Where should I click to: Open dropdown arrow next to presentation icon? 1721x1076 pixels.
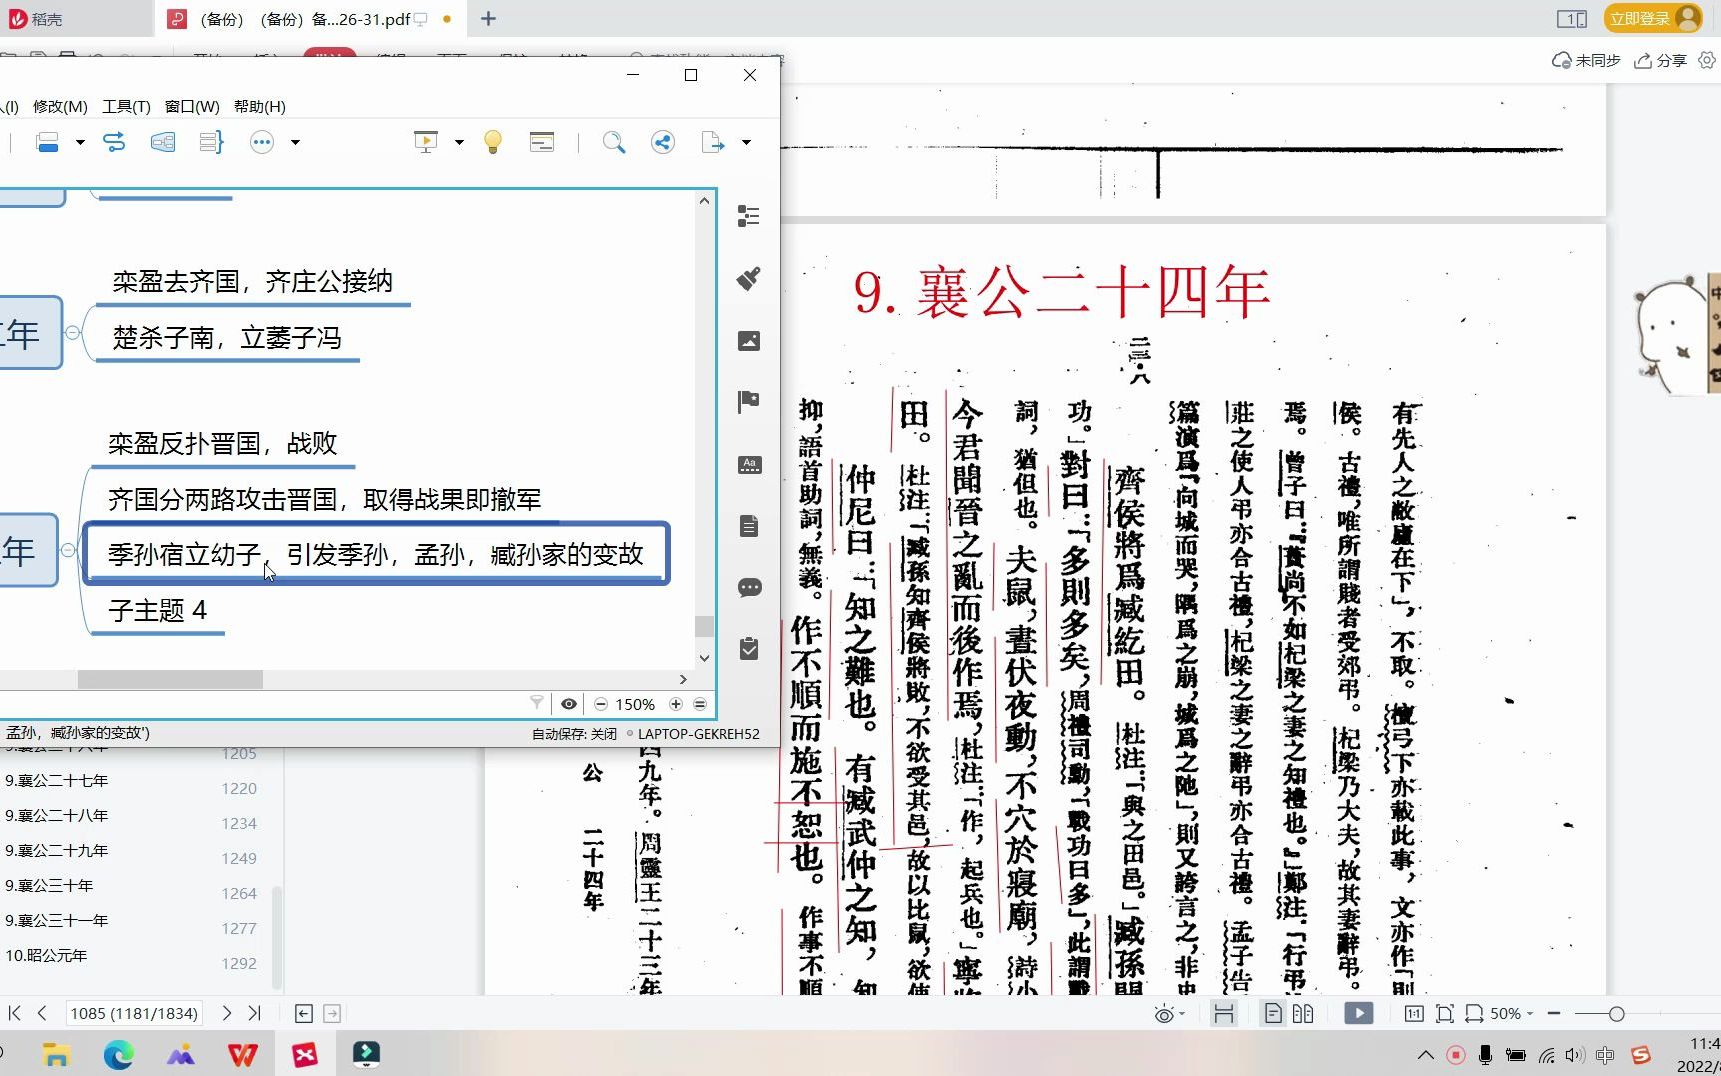(x=459, y=142)
